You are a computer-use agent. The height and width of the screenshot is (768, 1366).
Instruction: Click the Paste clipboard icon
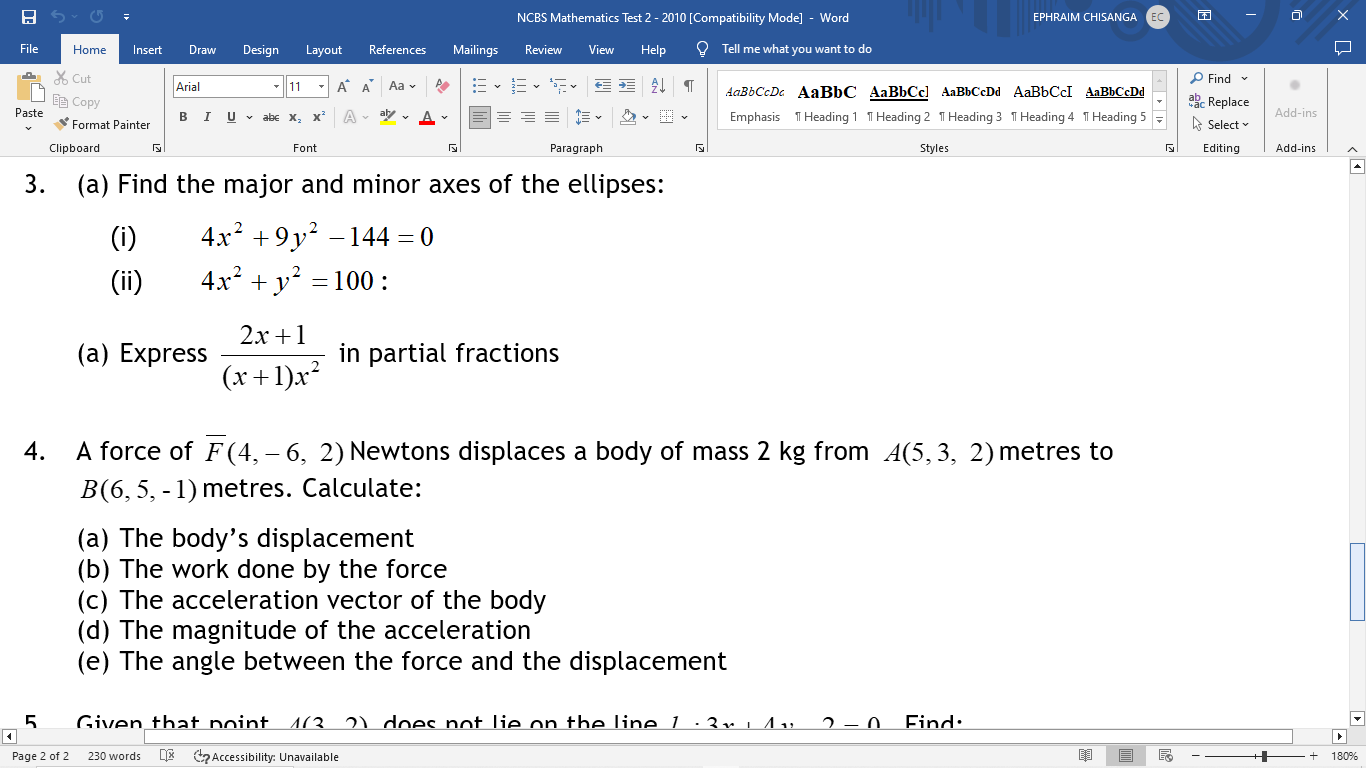(29, 88)
